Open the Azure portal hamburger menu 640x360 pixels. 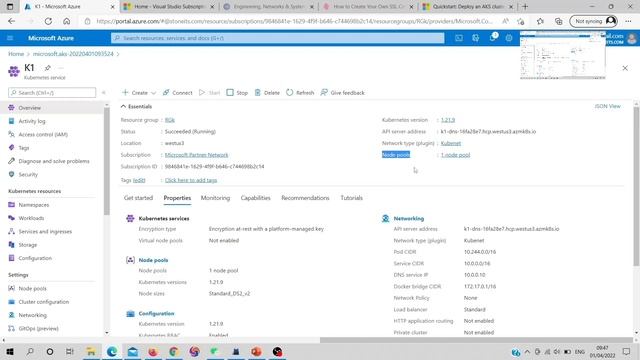pyautogui.click(x=10, y=38)
